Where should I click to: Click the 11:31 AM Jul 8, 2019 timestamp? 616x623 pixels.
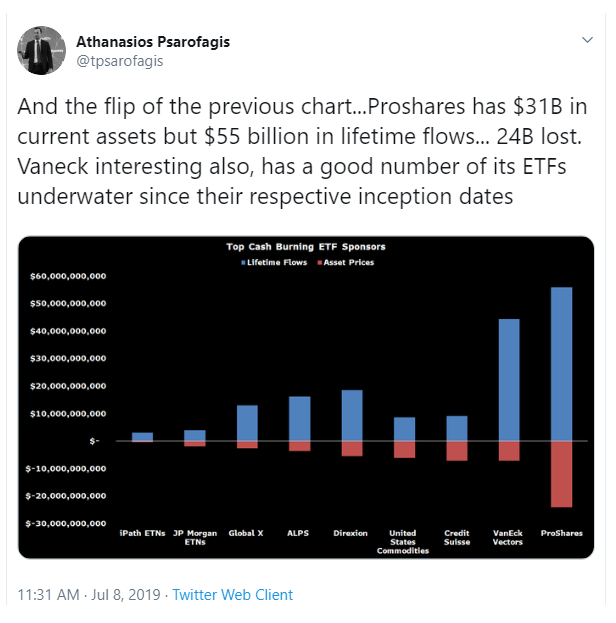89,595
